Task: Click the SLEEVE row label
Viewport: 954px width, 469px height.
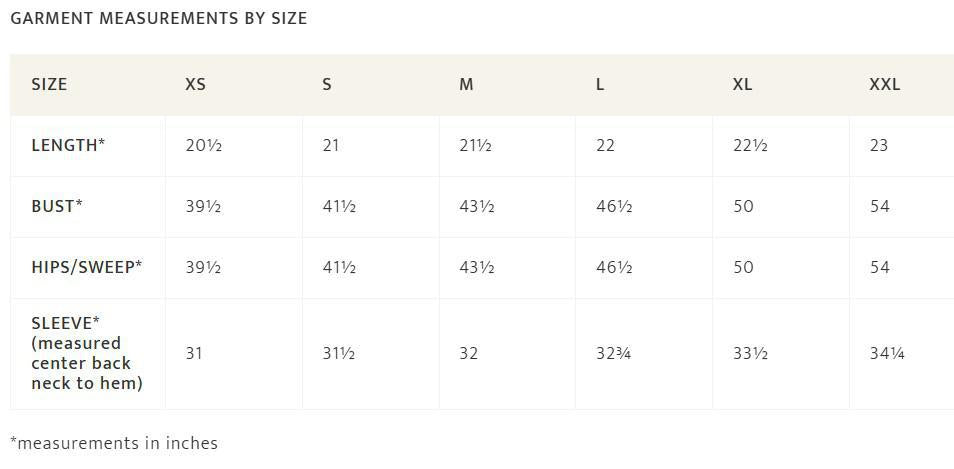Action: click(86, 353)
